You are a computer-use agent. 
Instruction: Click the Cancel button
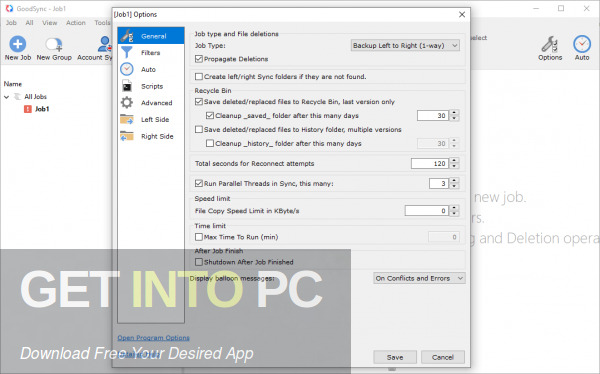point(443,357)
